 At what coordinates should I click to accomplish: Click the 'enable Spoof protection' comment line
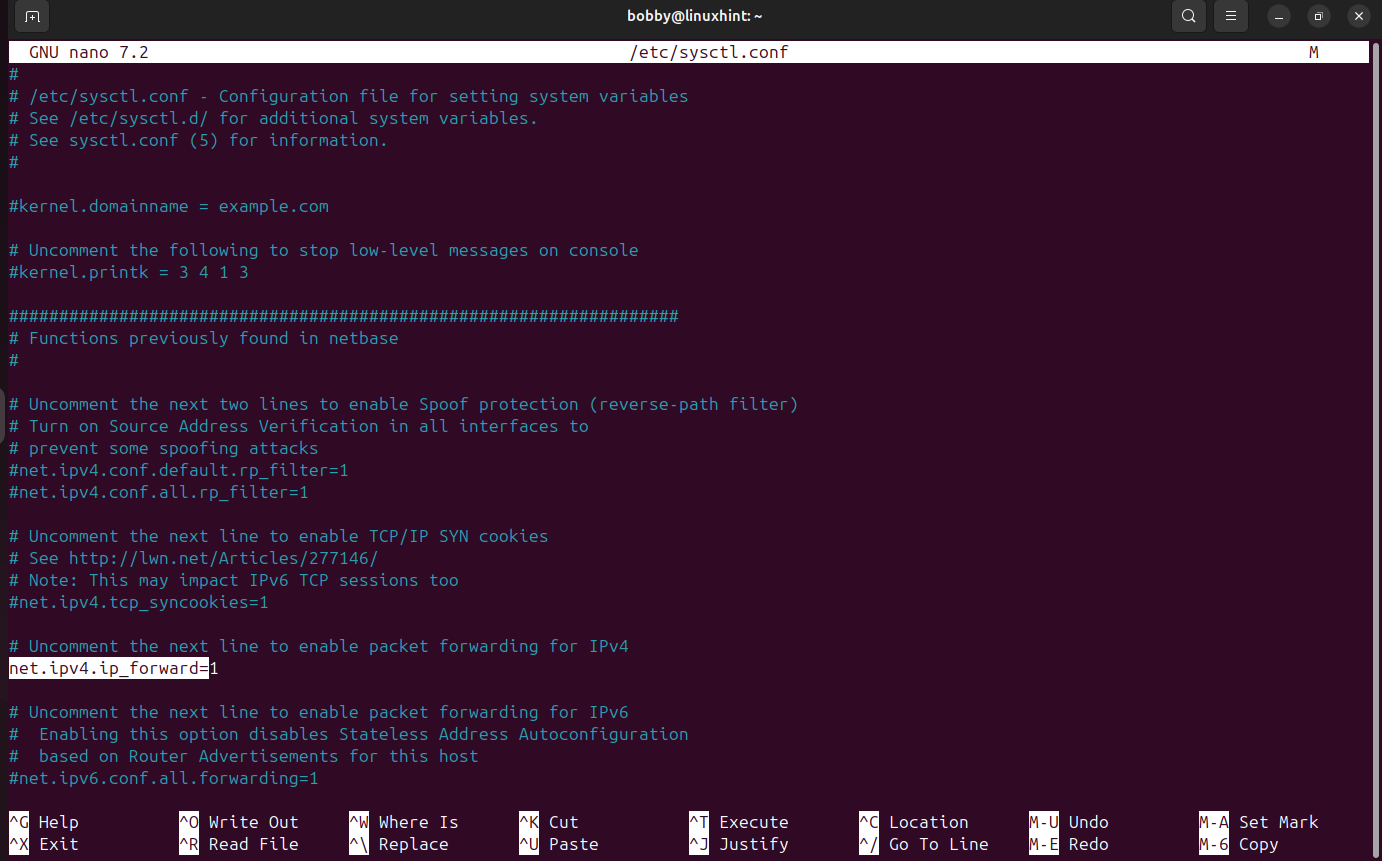click(x=404, y=404)
